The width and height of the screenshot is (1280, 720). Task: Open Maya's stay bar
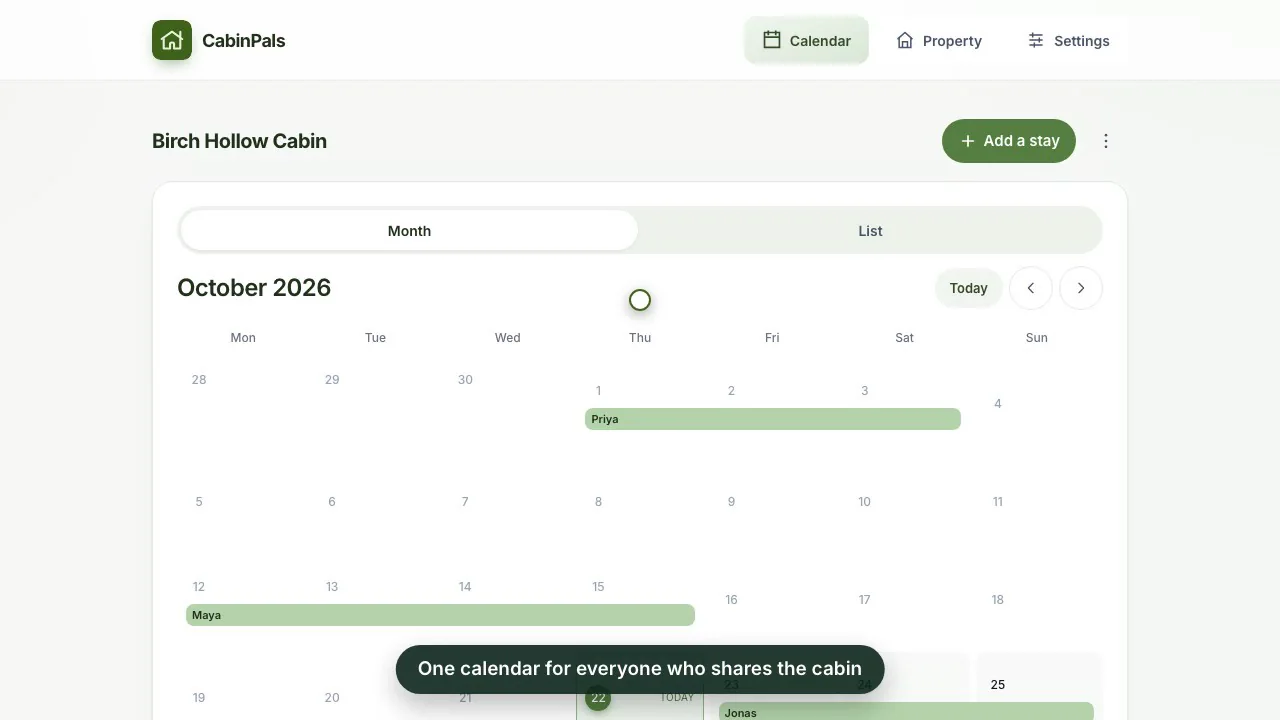[x=440, y=615]
